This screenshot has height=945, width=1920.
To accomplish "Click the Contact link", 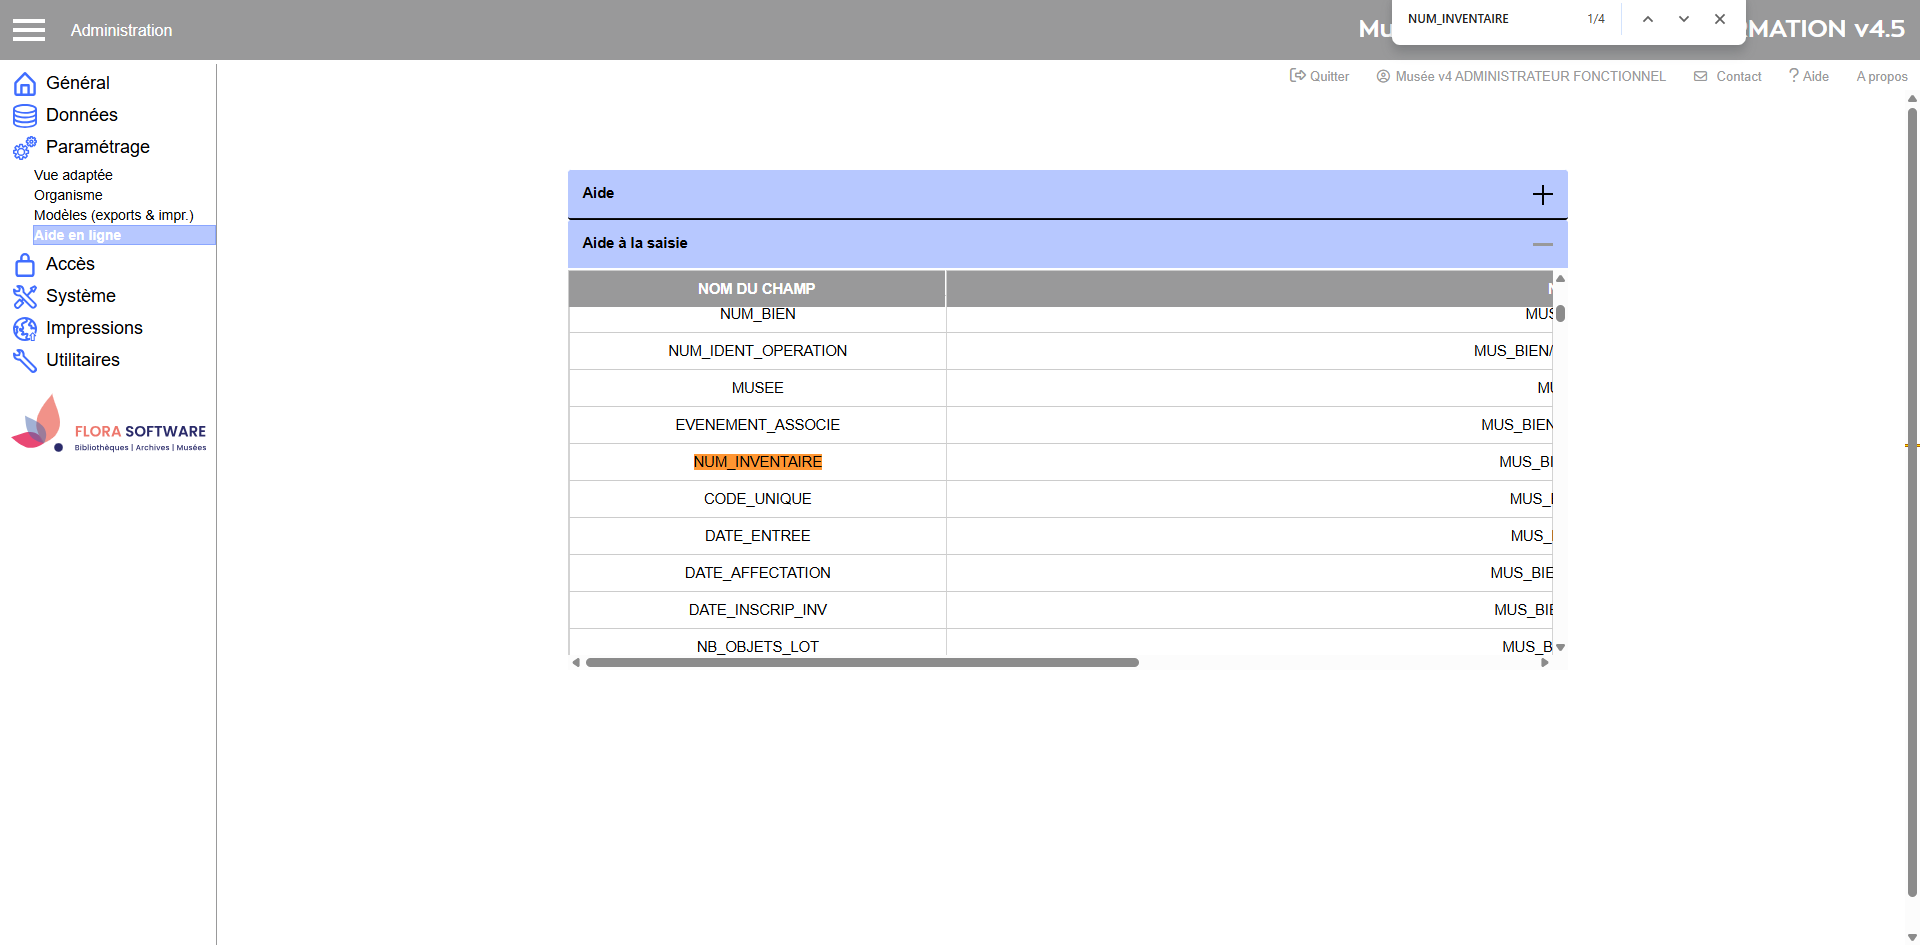I will 1728,76.
